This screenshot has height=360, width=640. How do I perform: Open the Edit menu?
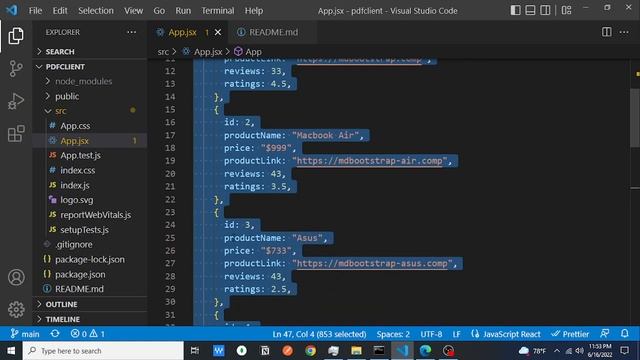(60, 11)
